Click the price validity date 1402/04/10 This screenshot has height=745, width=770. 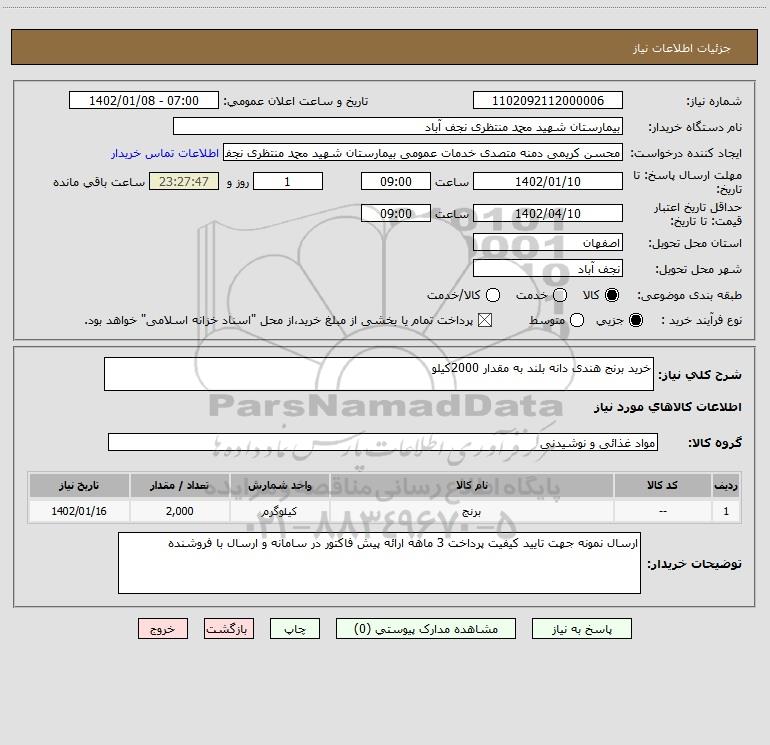(x=548, y=213)
